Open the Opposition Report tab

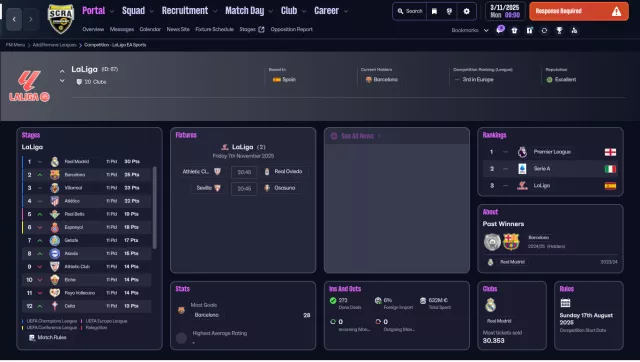pos(291,29)
